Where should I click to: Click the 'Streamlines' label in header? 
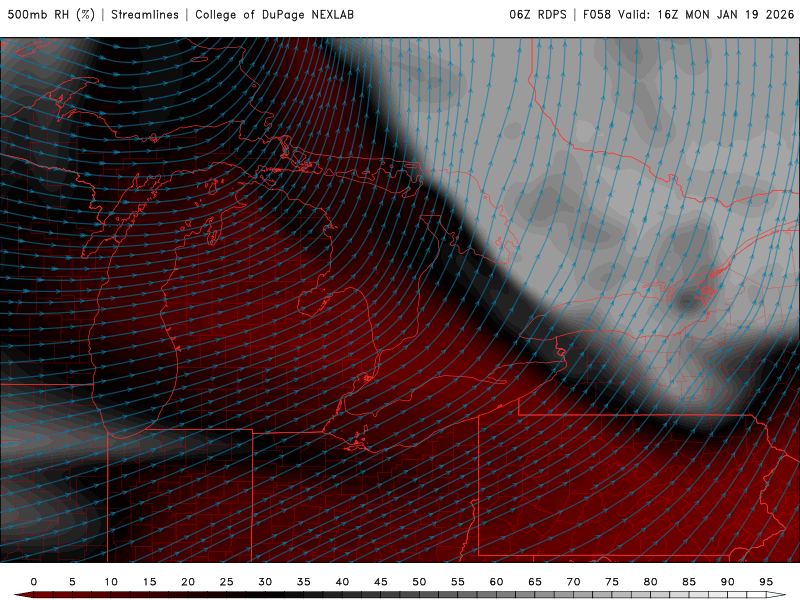click(145, 15)
